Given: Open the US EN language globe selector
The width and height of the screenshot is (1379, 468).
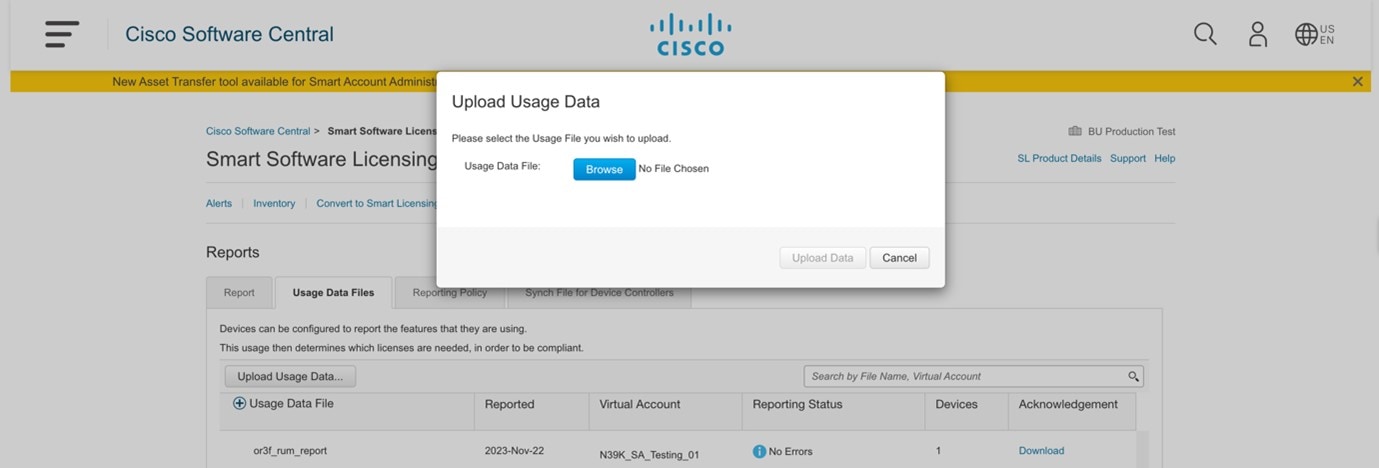Looking at the screenshot, I should pos(1315,34).
